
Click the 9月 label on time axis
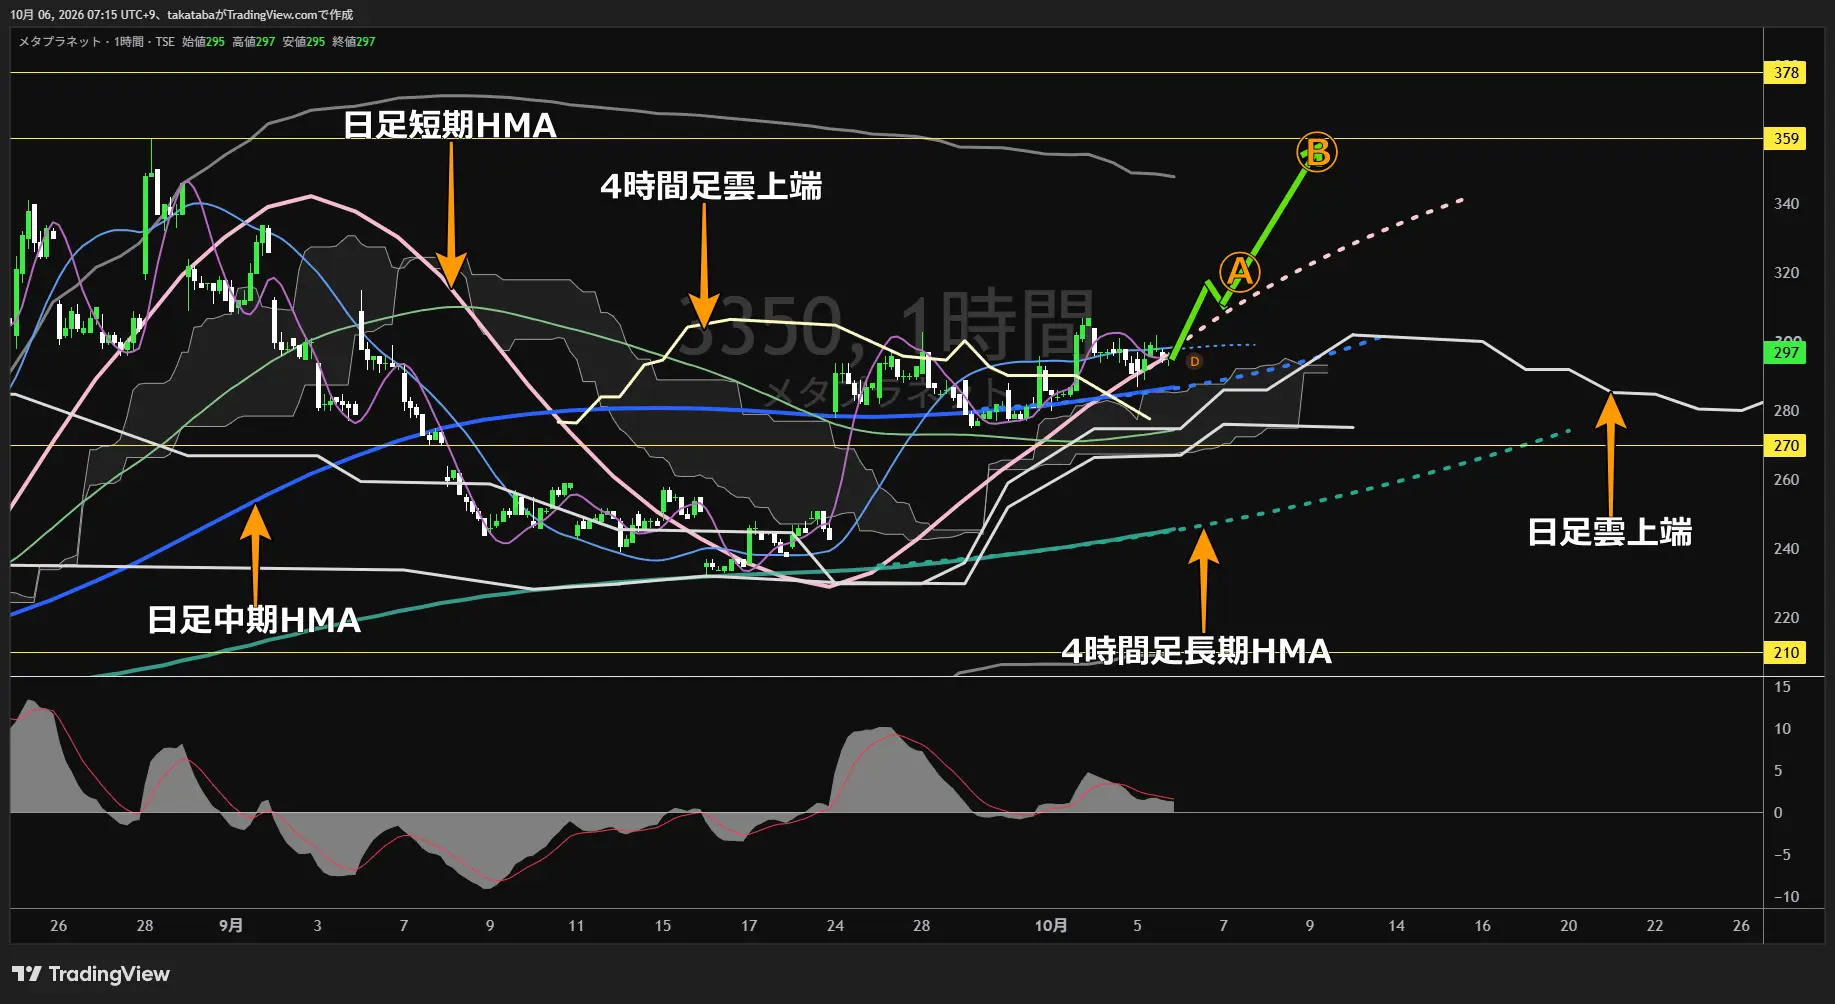[x=231, y=925]
